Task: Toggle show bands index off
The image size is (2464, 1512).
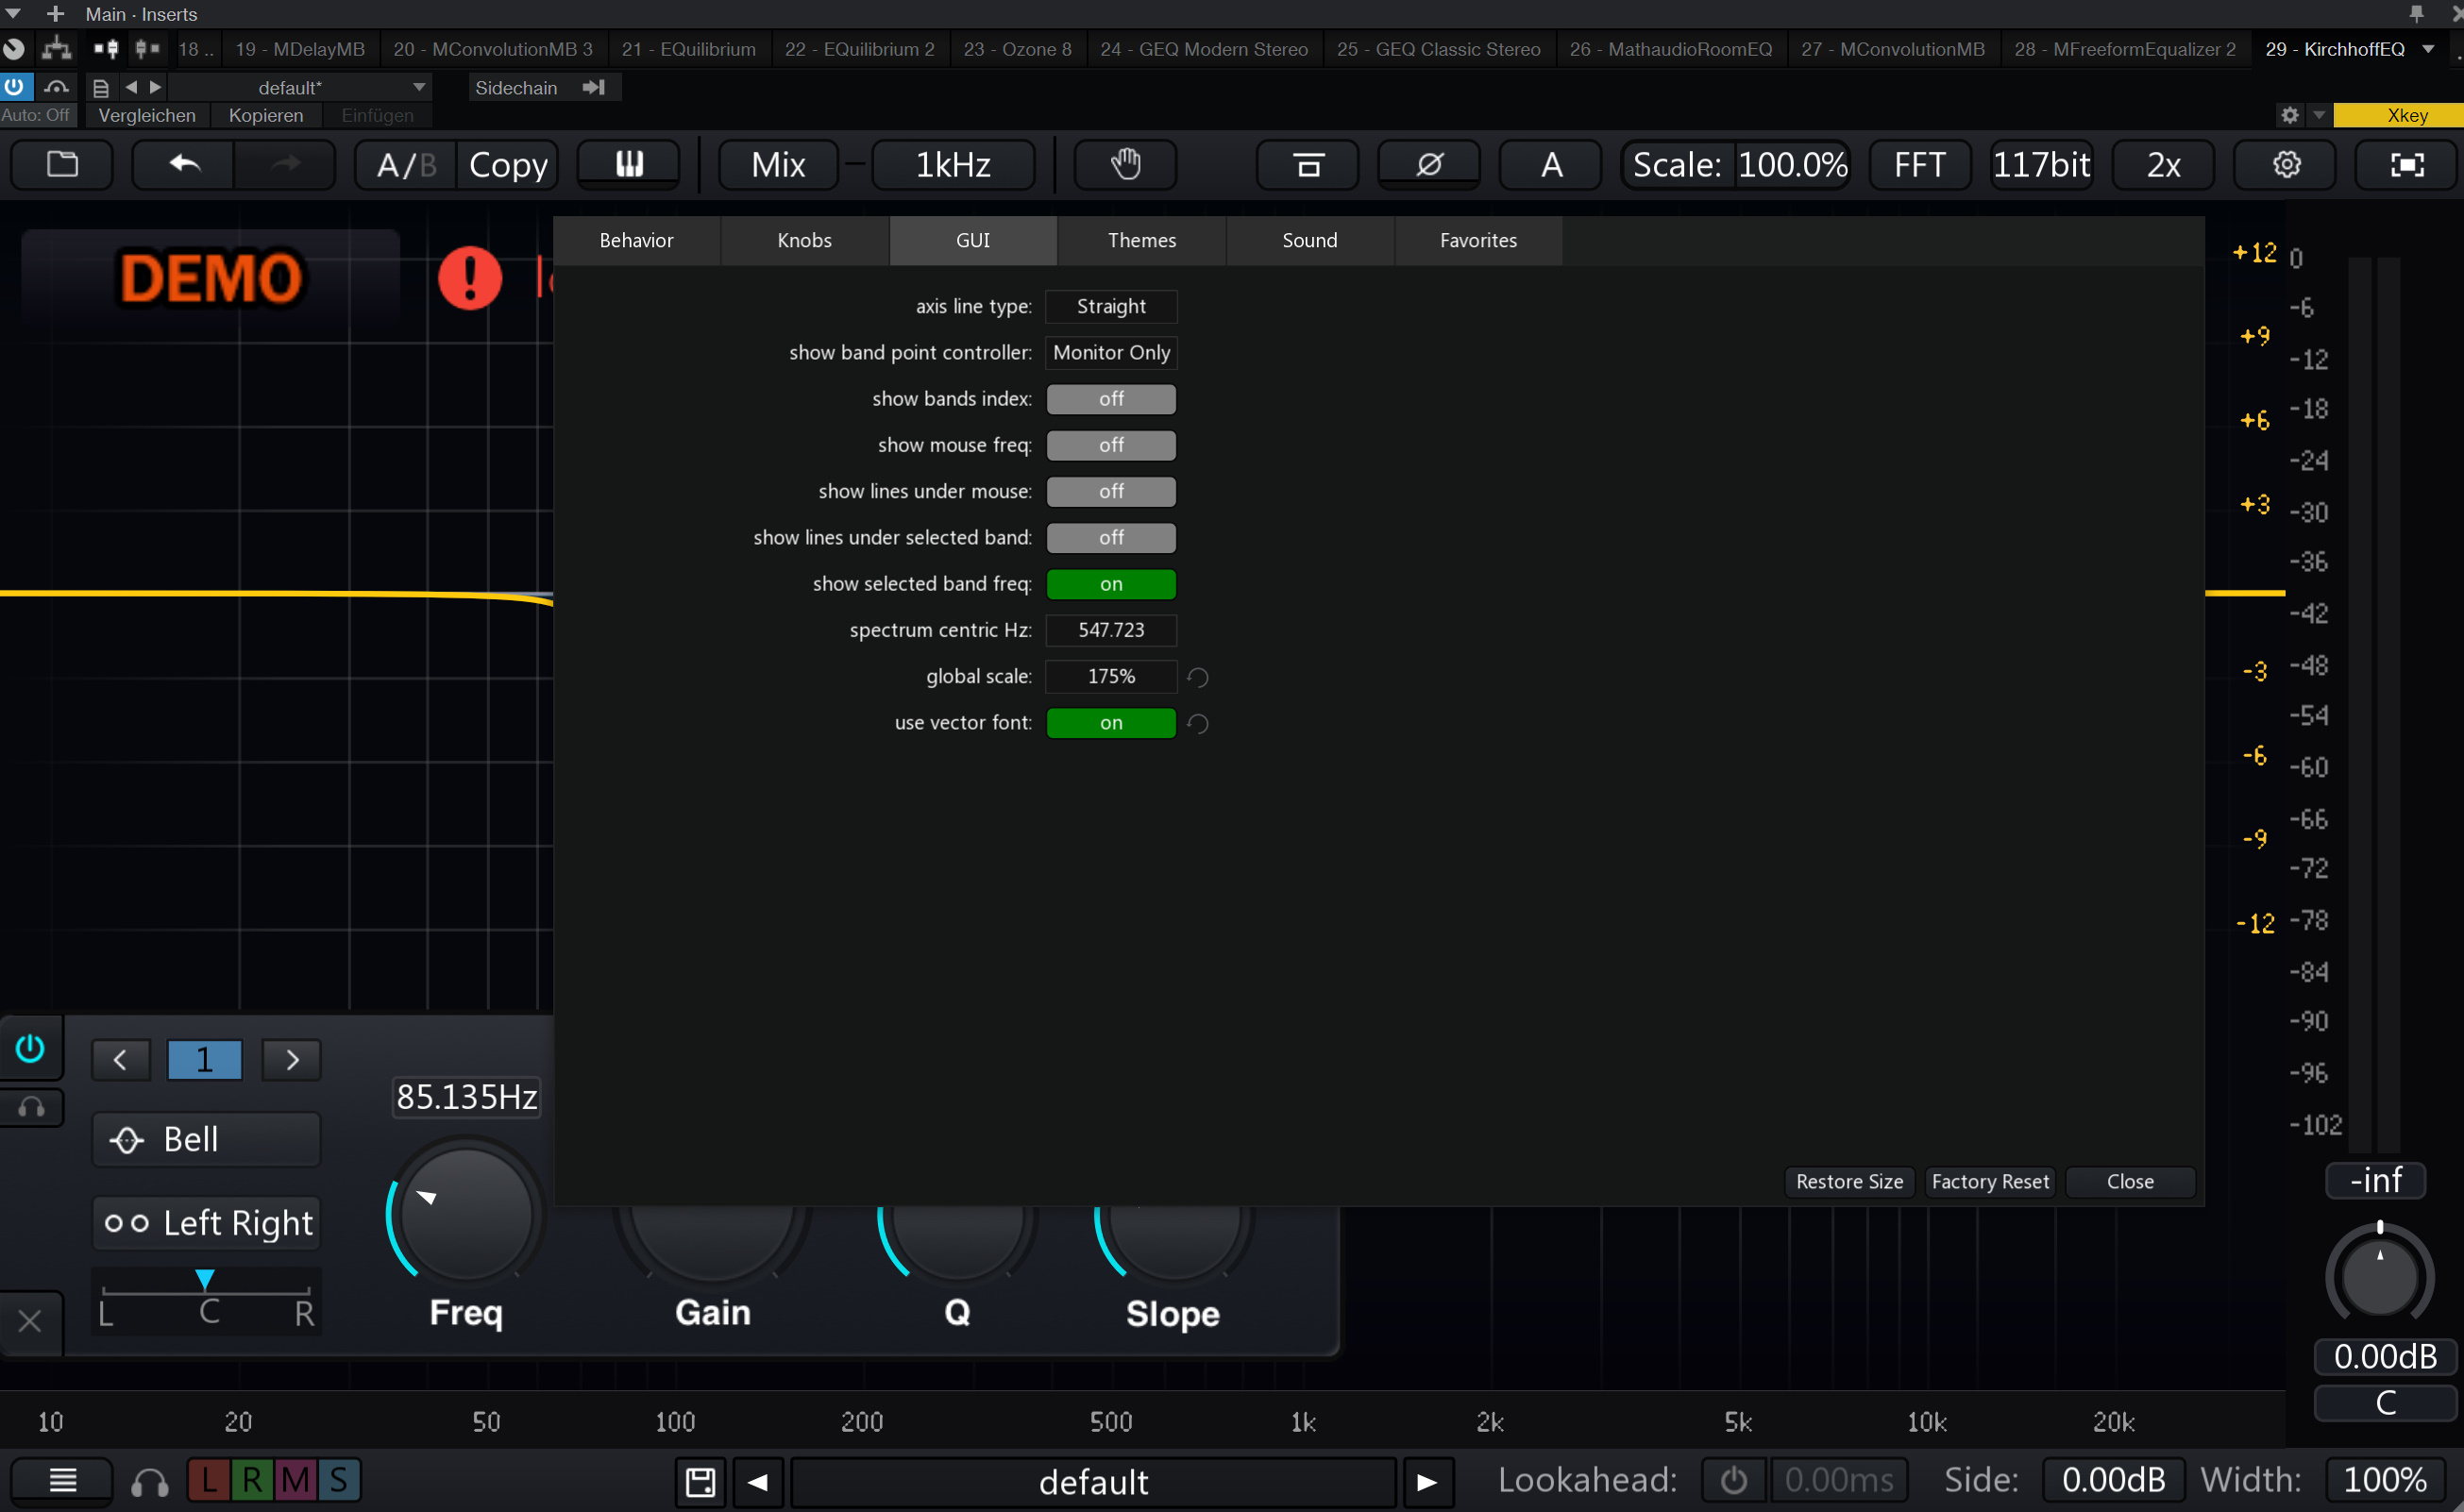Action: tap(1110, 396)
